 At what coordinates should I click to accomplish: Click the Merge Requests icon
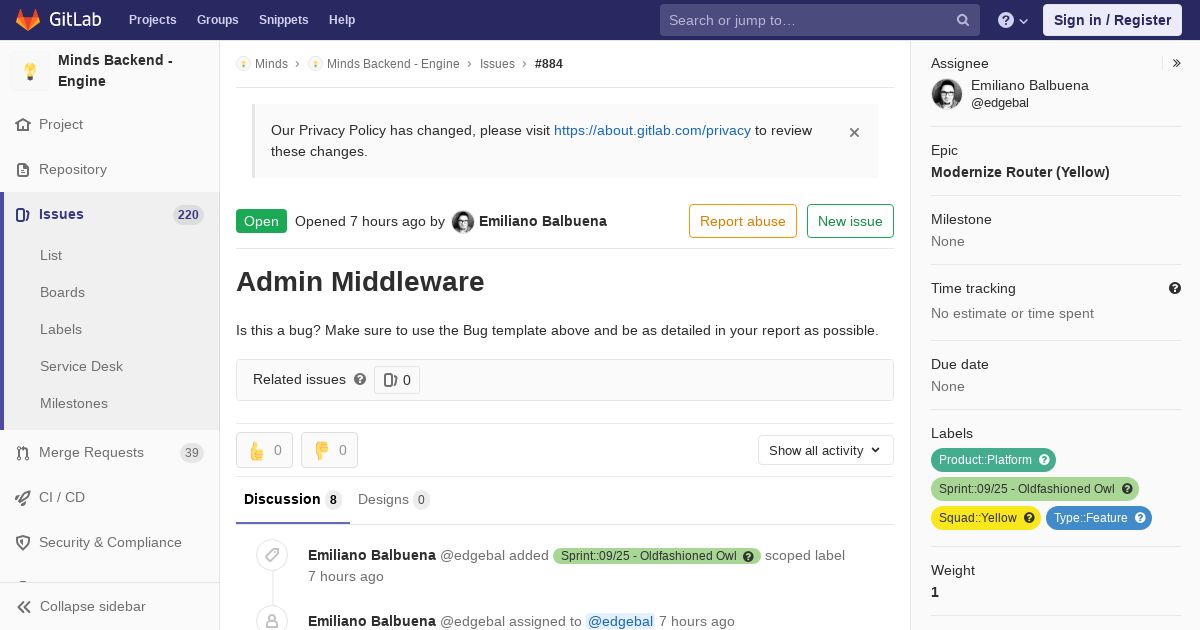coord(23,453)
